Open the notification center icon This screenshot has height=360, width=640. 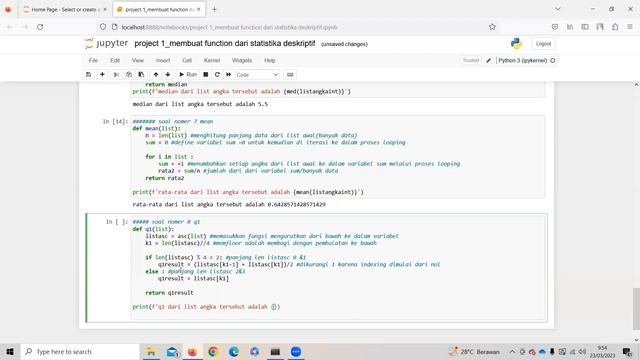627,351
